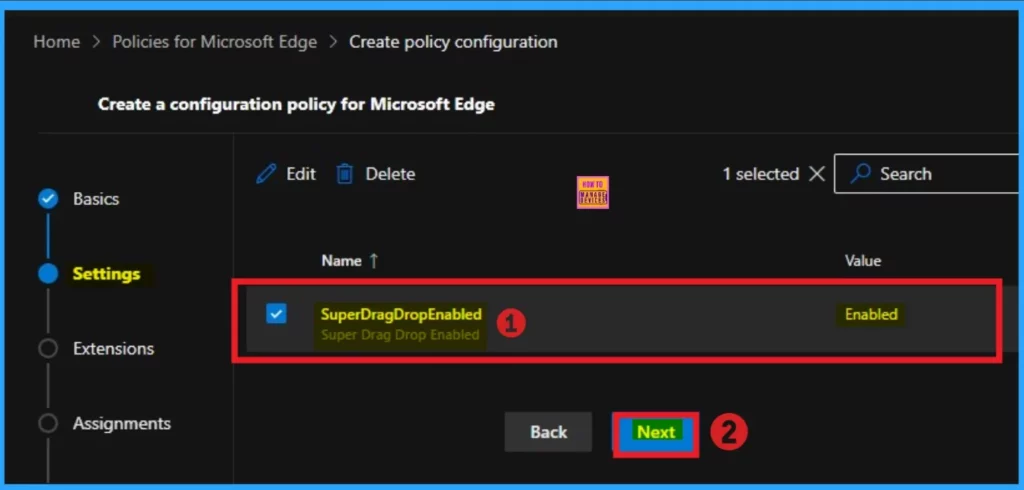Screen dimensions: 1024x490
Task: Select the Settings step
Action: (x=106, y=274)
